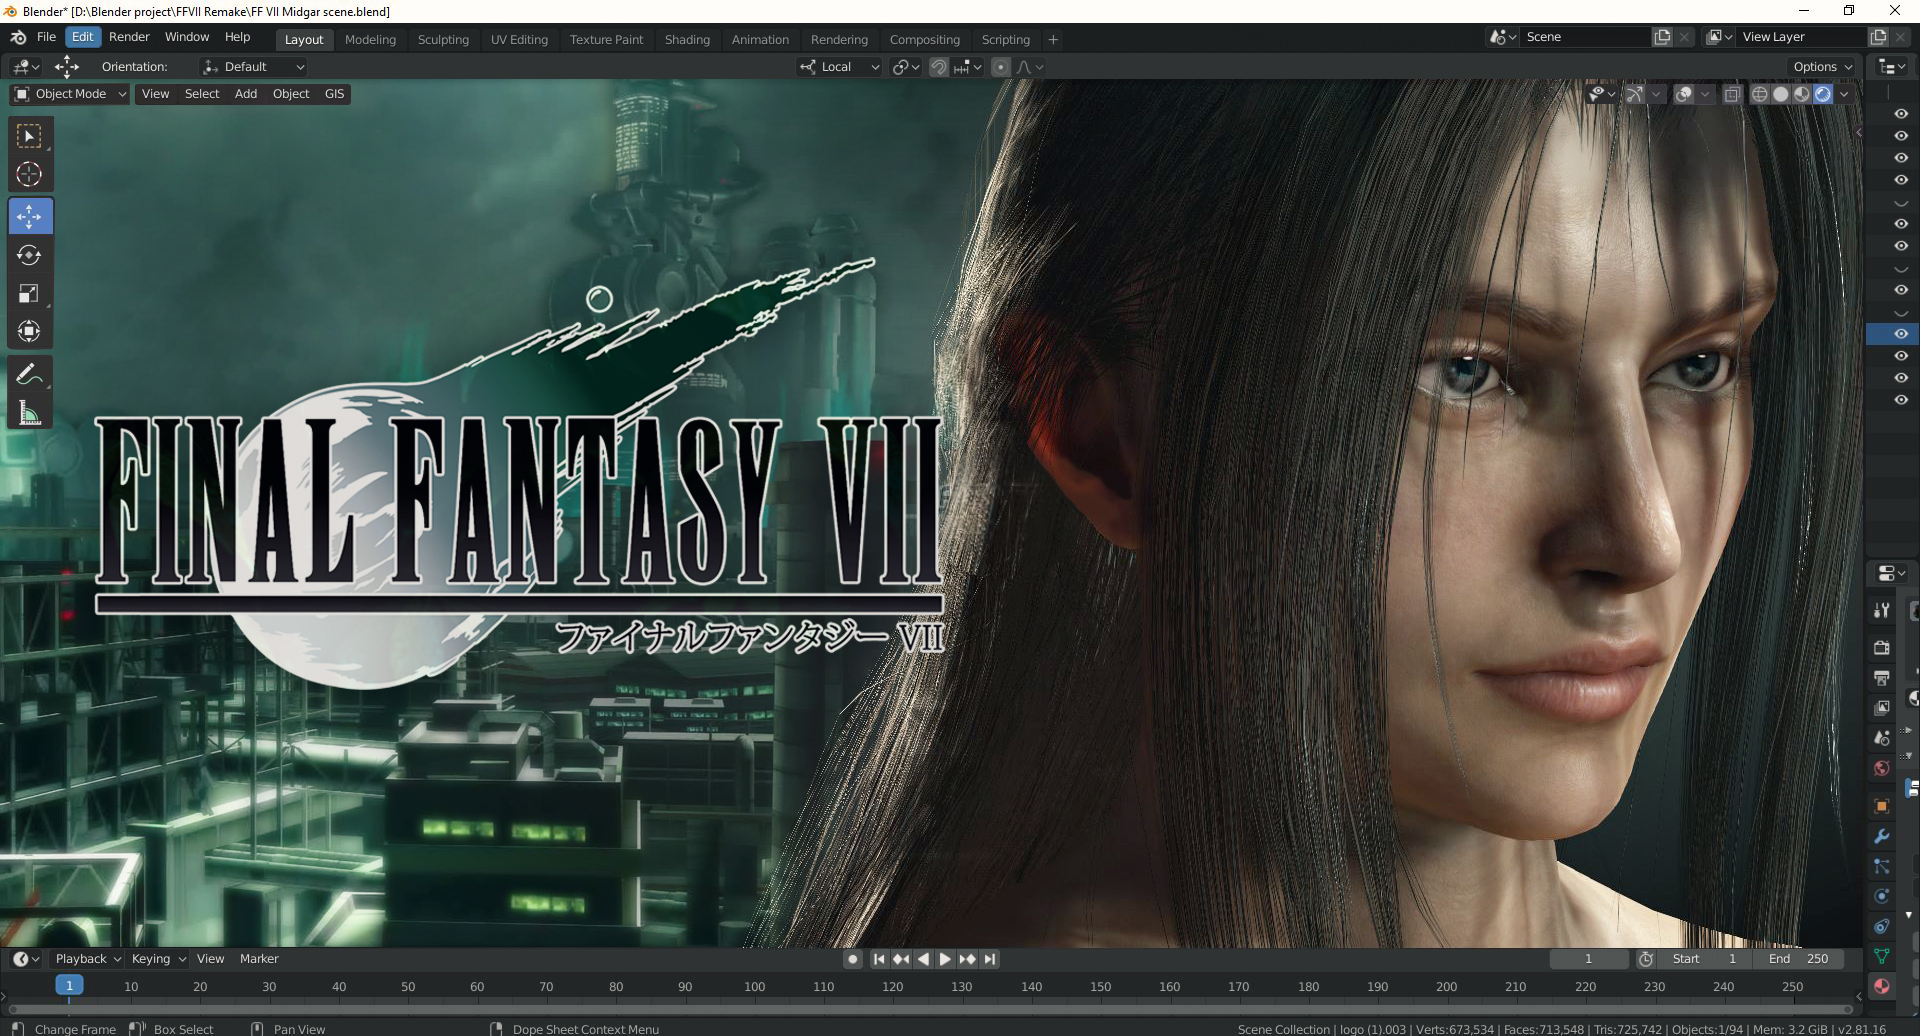Open the Edit menu
This screenshot has height=1036, width=1920.
point(83,37)
